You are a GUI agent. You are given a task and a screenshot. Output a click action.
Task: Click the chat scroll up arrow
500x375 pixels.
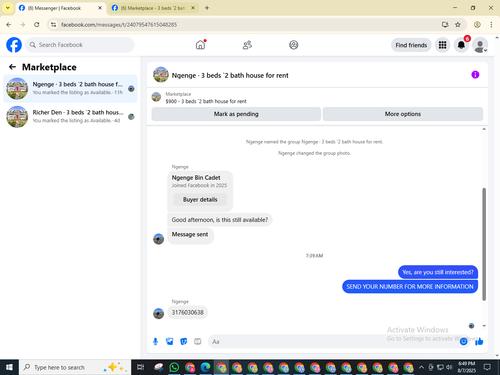coord(484,129)
